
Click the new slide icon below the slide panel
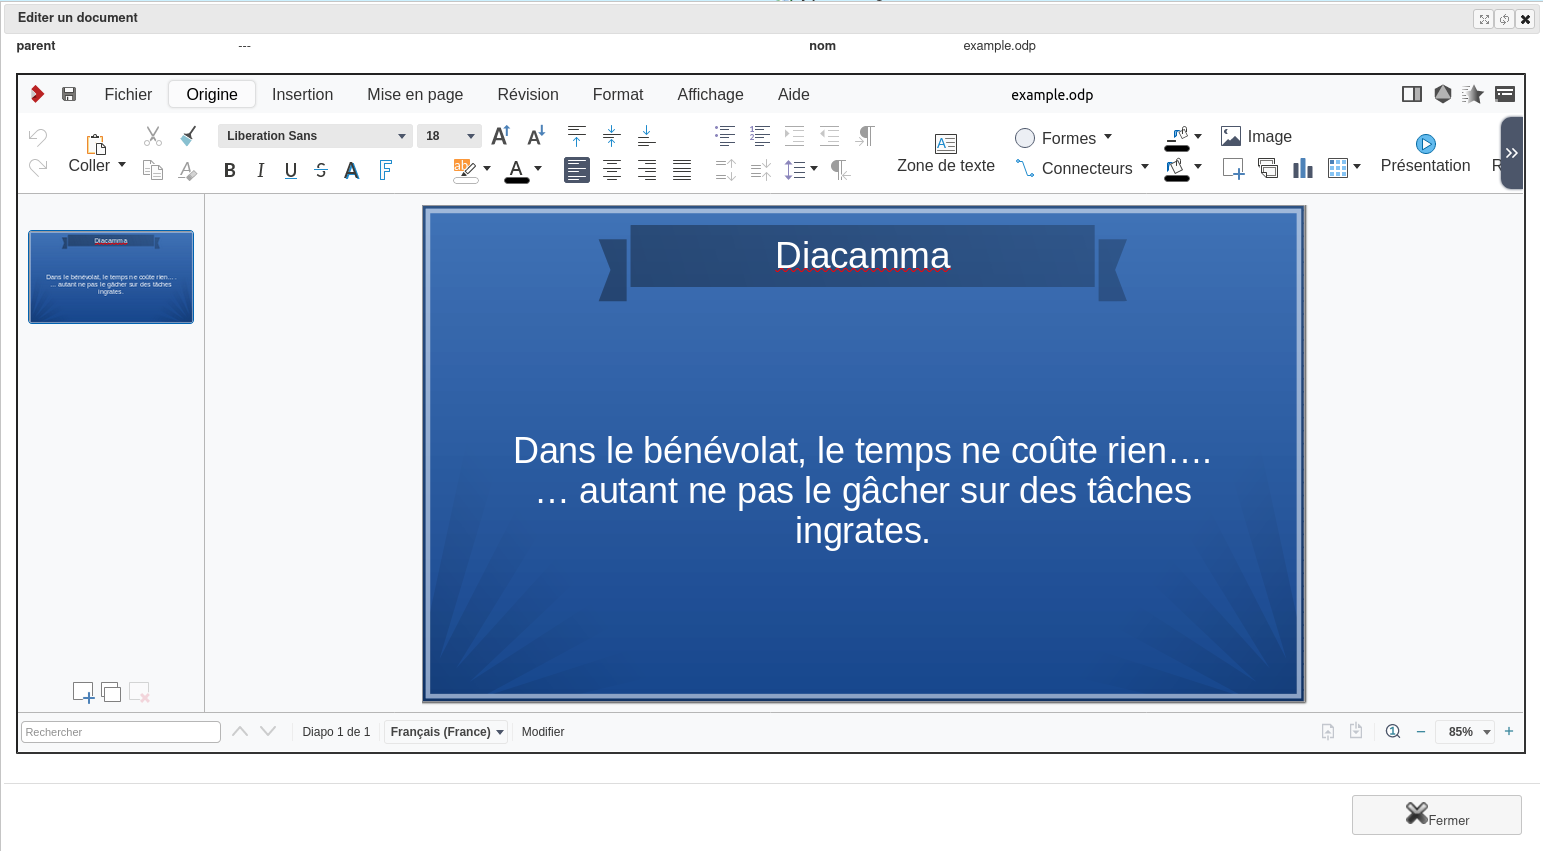[83, 692]
